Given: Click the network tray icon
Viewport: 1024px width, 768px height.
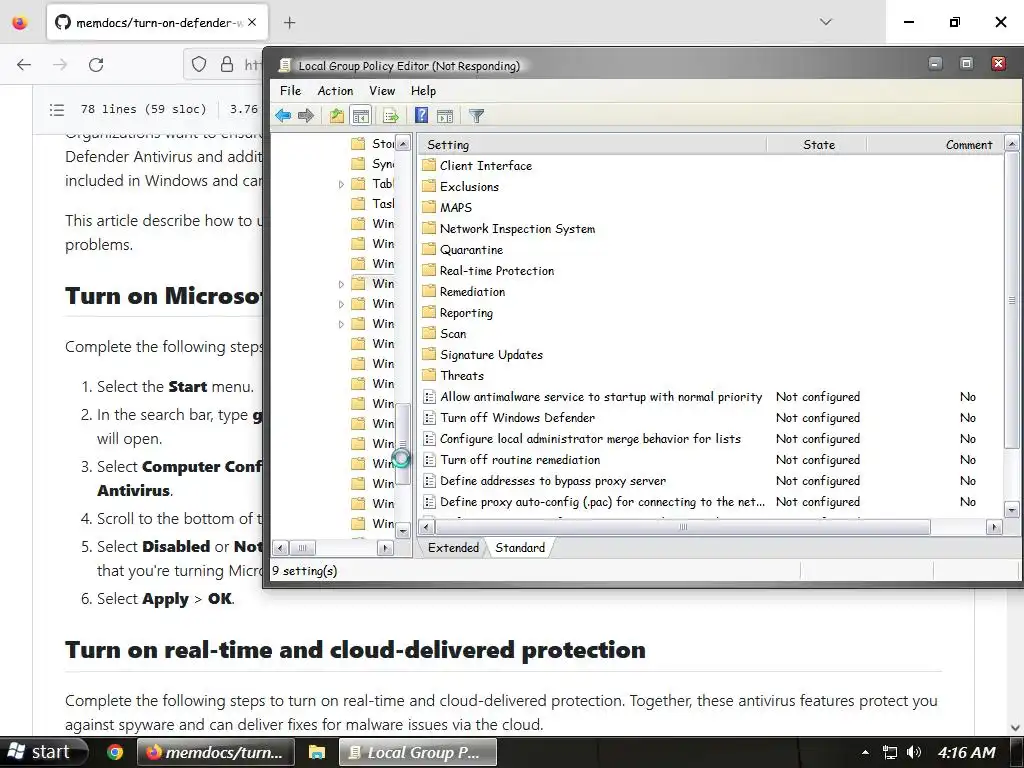Looking at the screenshot, I should pyautogui.click(x=889, y=752).
